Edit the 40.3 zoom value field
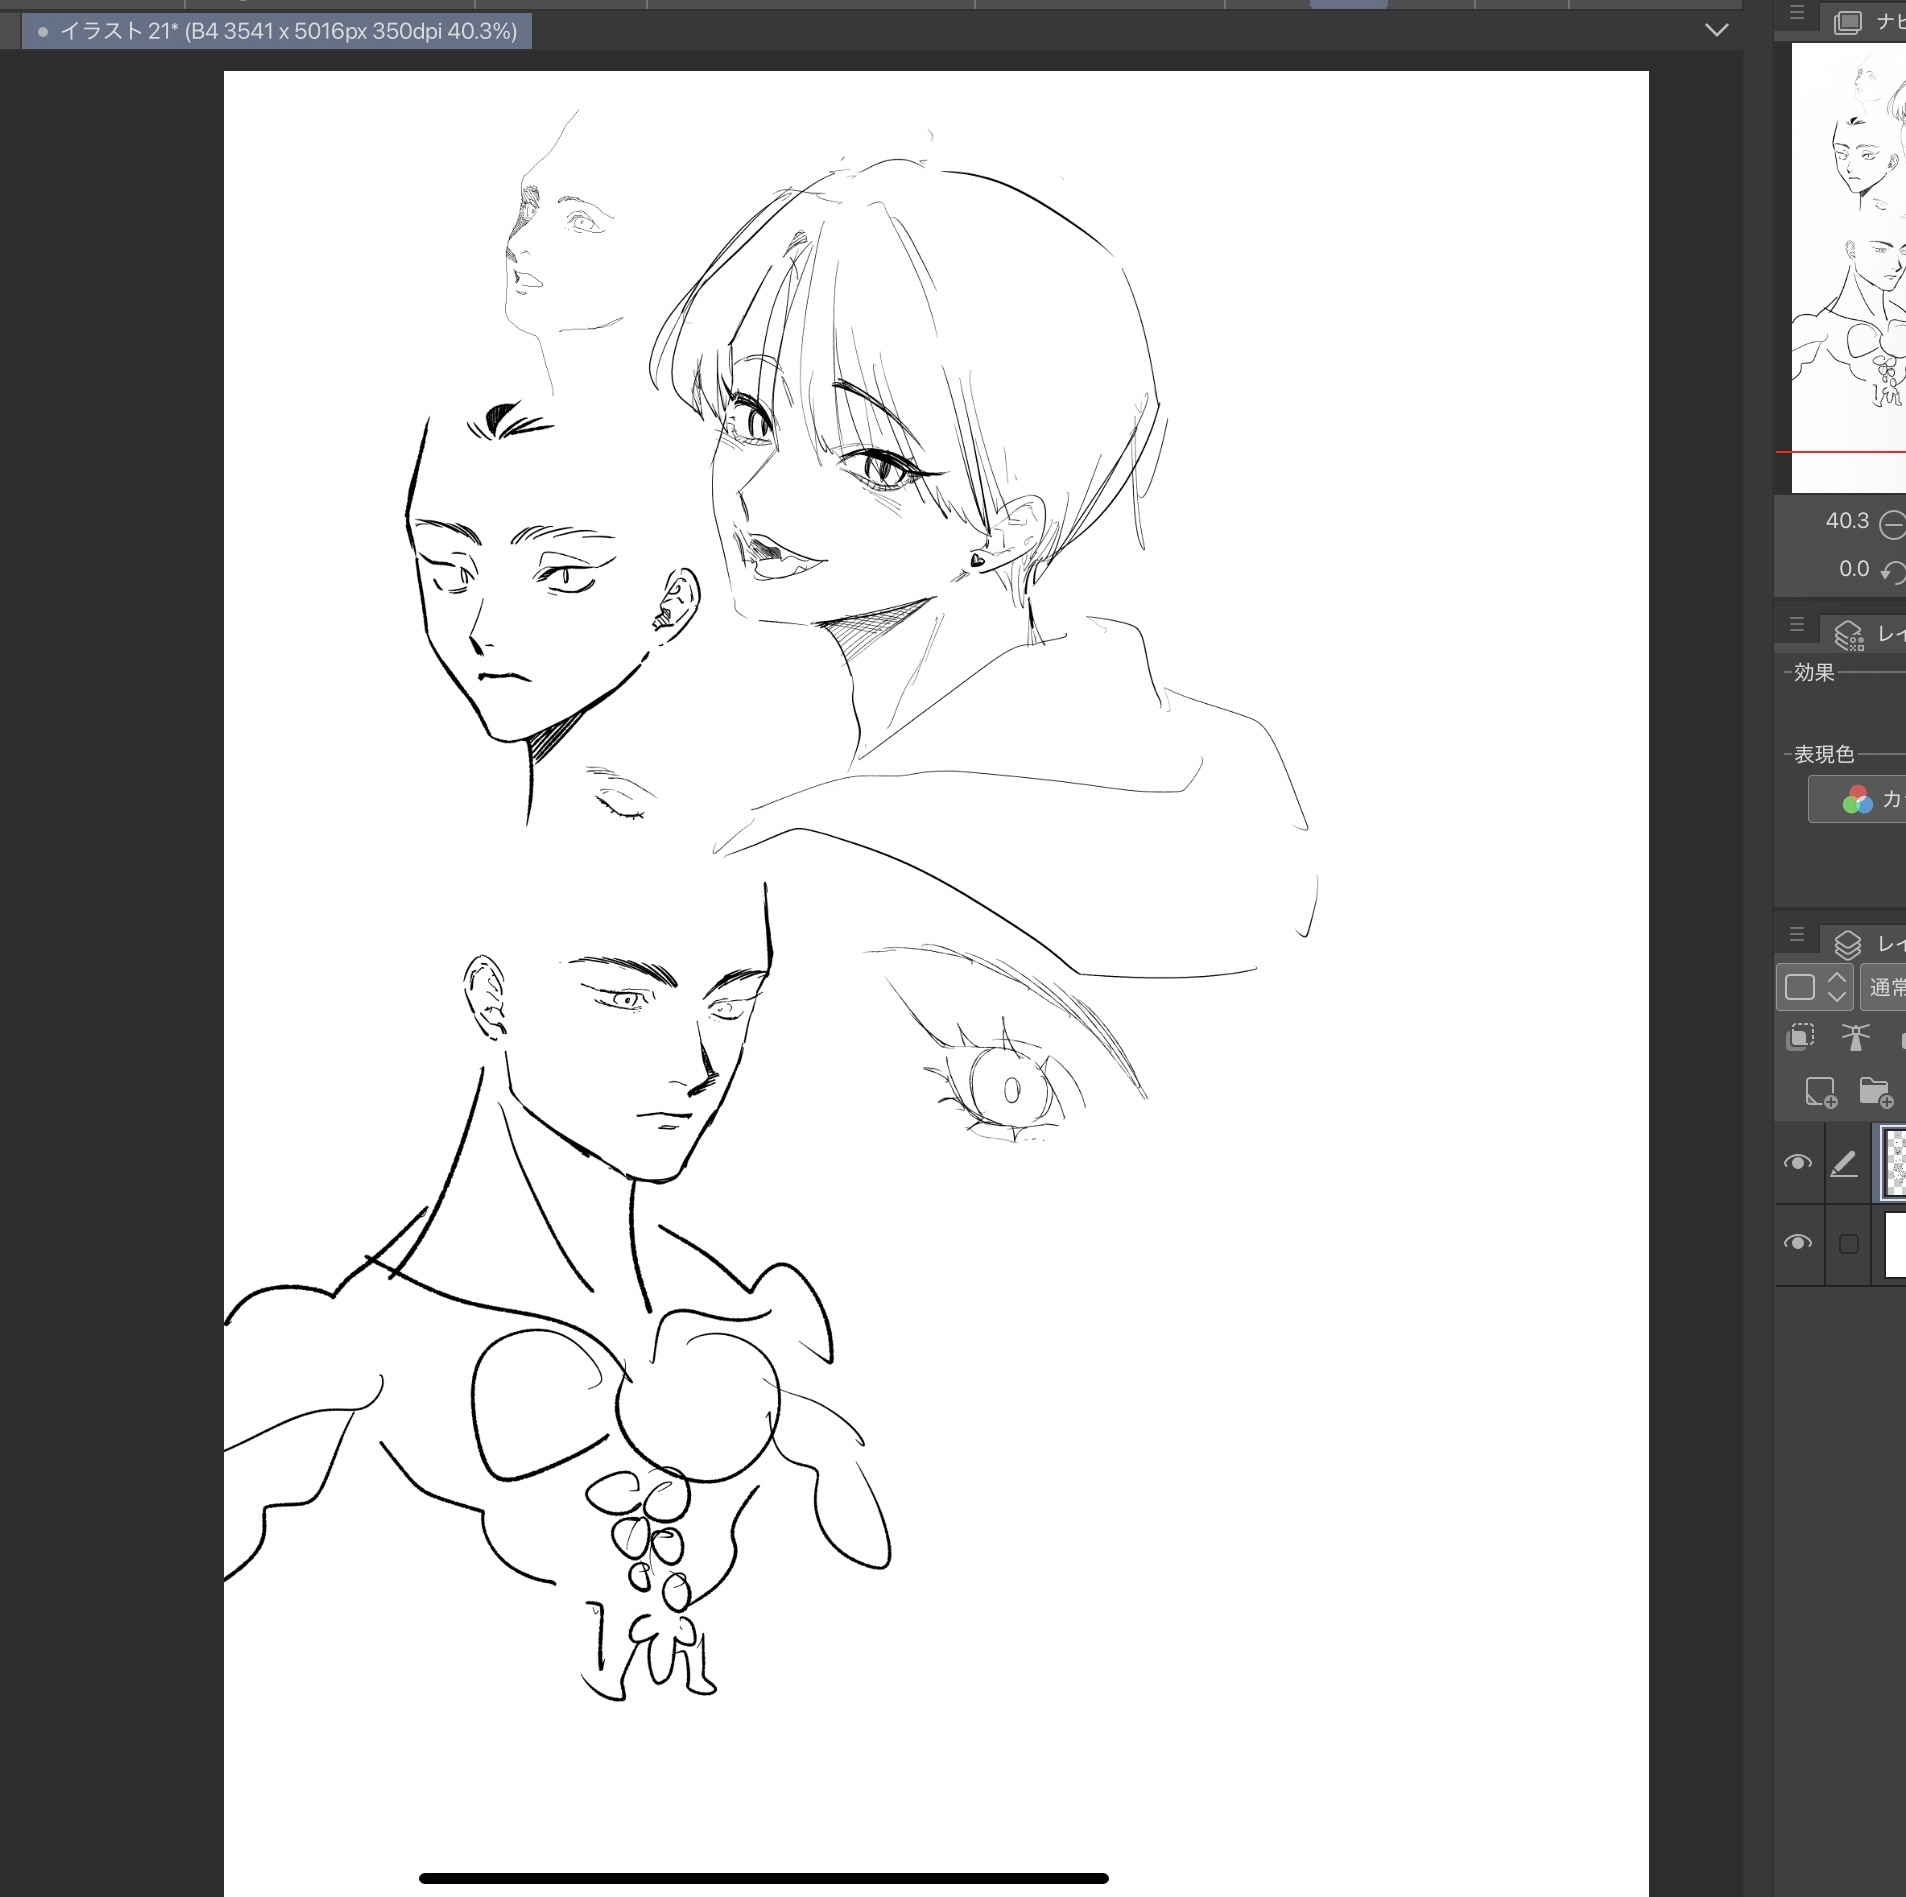 [1846, 521]
